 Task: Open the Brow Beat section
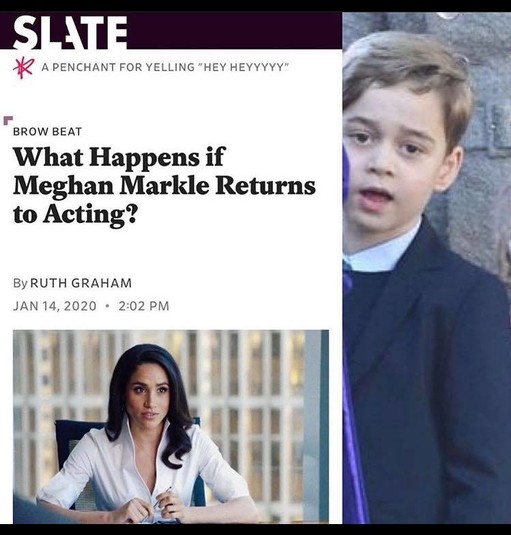(x=47, y=132)
